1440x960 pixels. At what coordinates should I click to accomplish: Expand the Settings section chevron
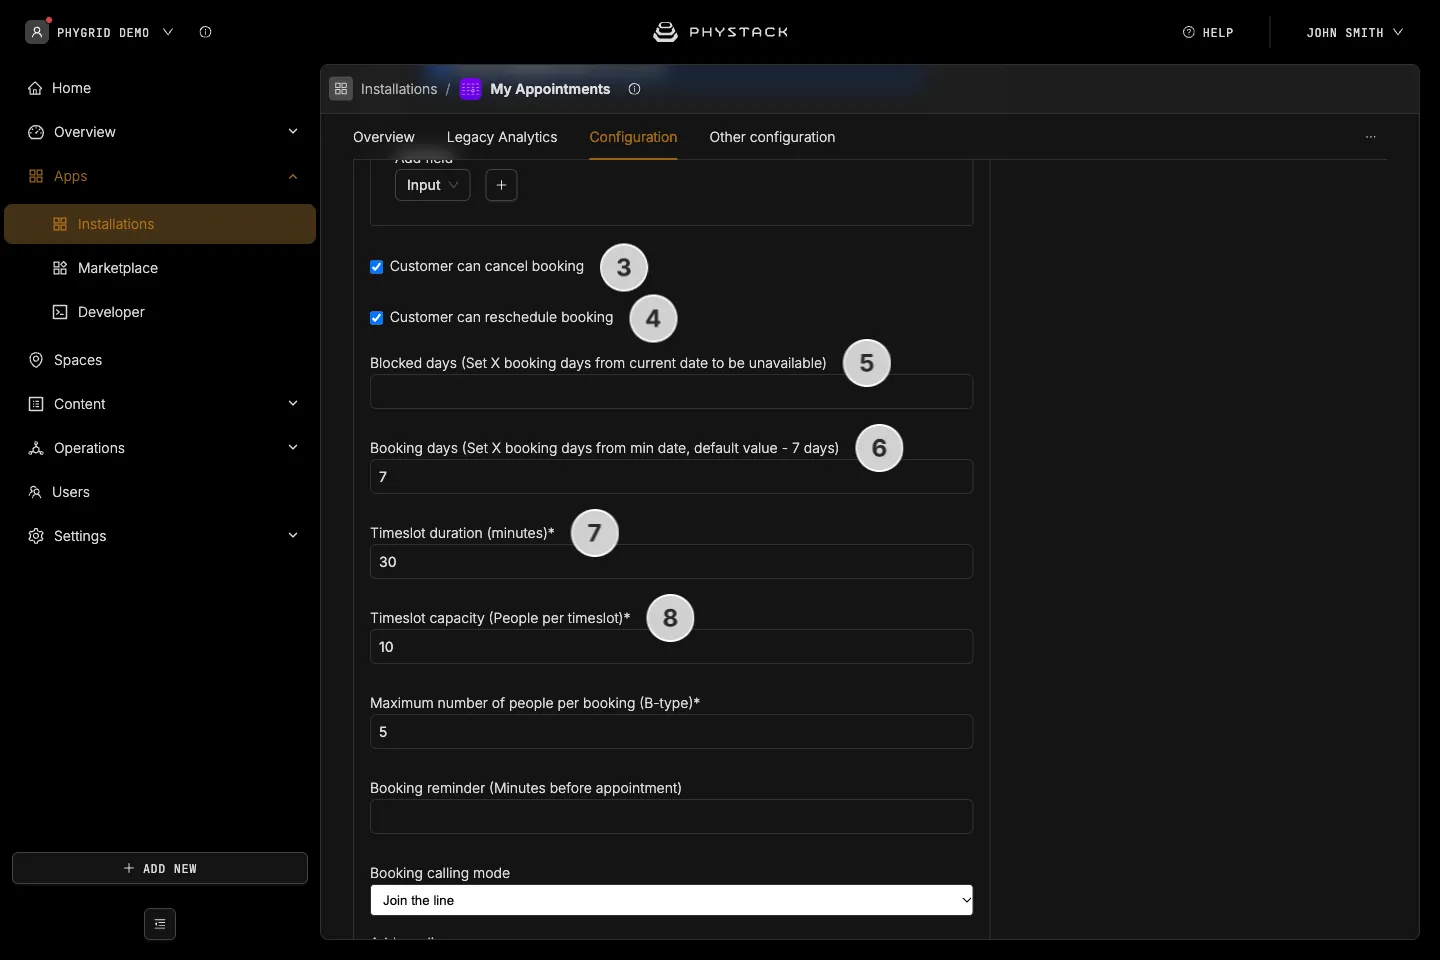click(293, 536)
